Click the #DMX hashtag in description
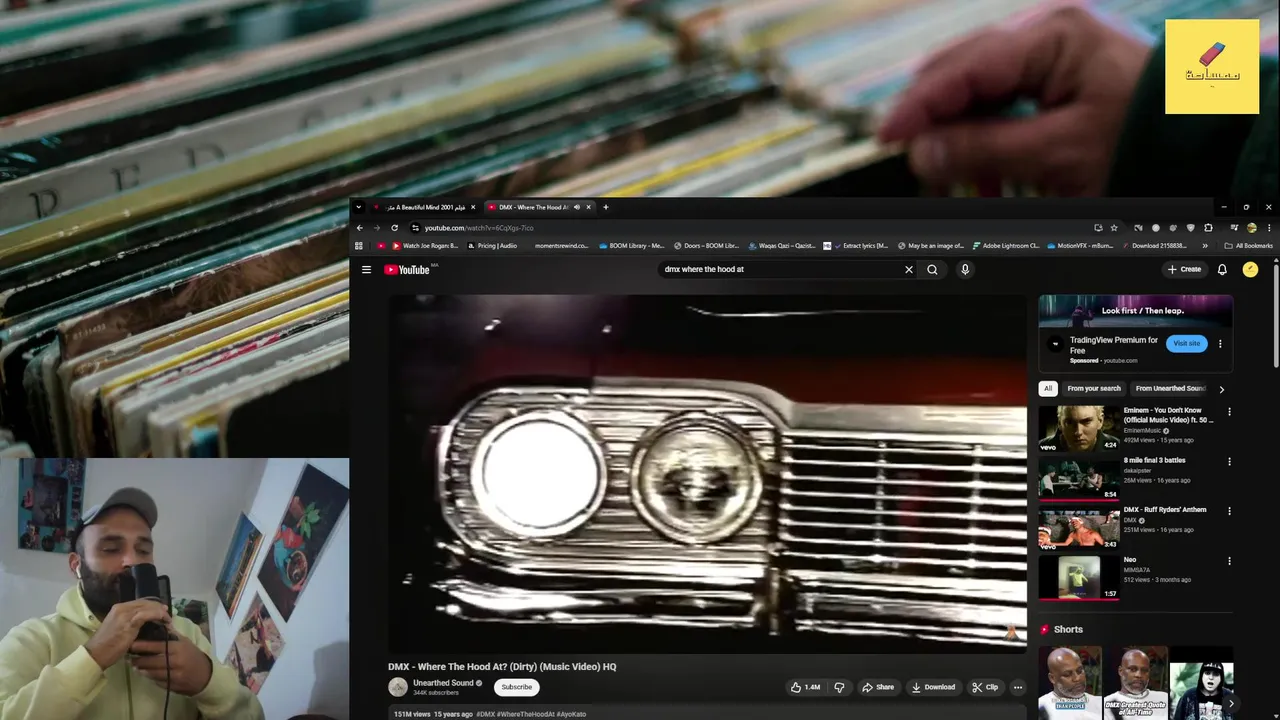Image resolution: width=1280 pixels, height=720 pixels. point(486,714)
